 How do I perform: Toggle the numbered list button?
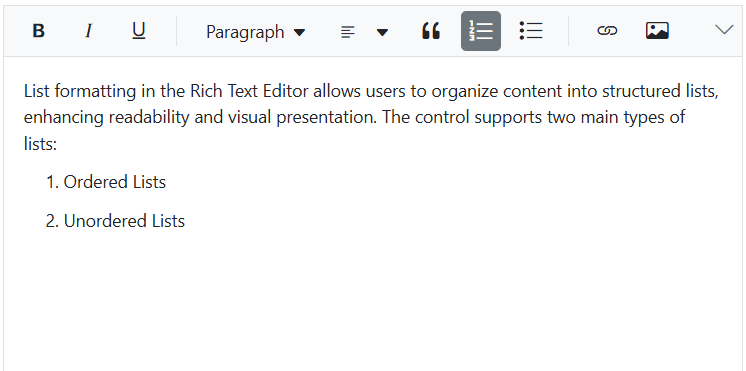pos(481,31)
